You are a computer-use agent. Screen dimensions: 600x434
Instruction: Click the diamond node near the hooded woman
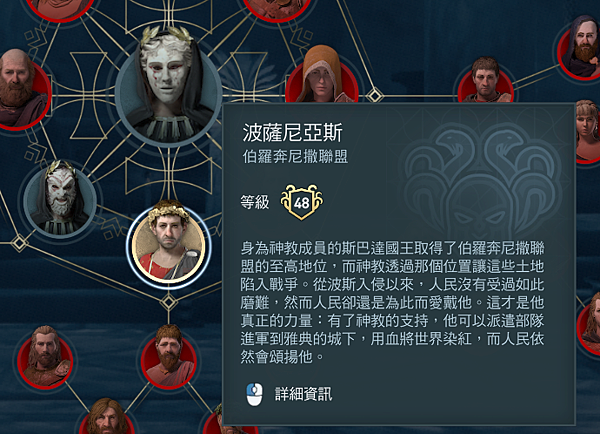(375, 95)
